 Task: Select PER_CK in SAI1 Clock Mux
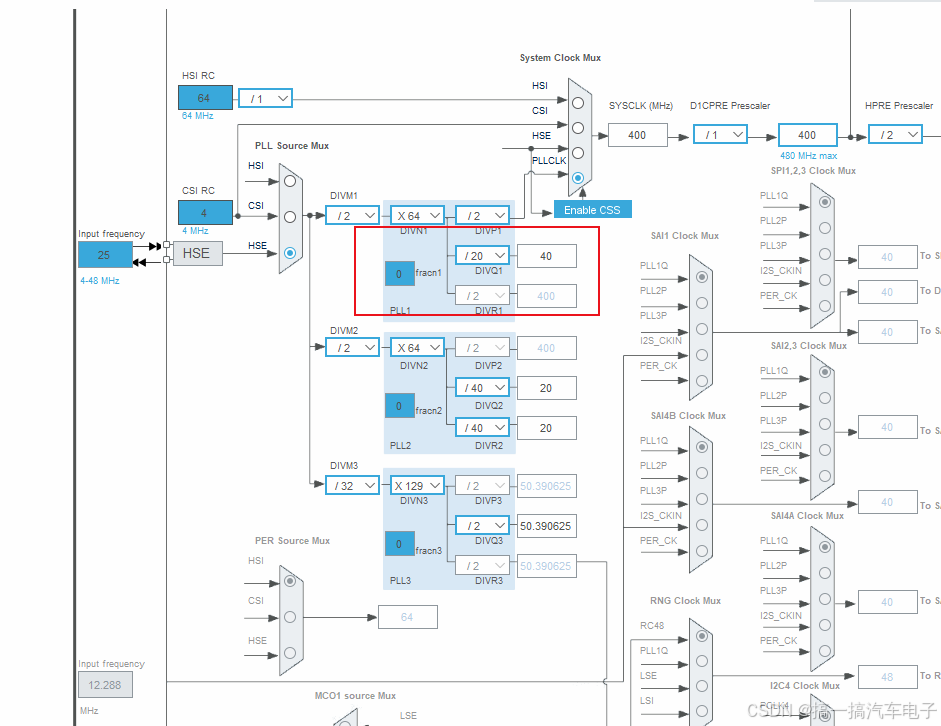(702, 380)
